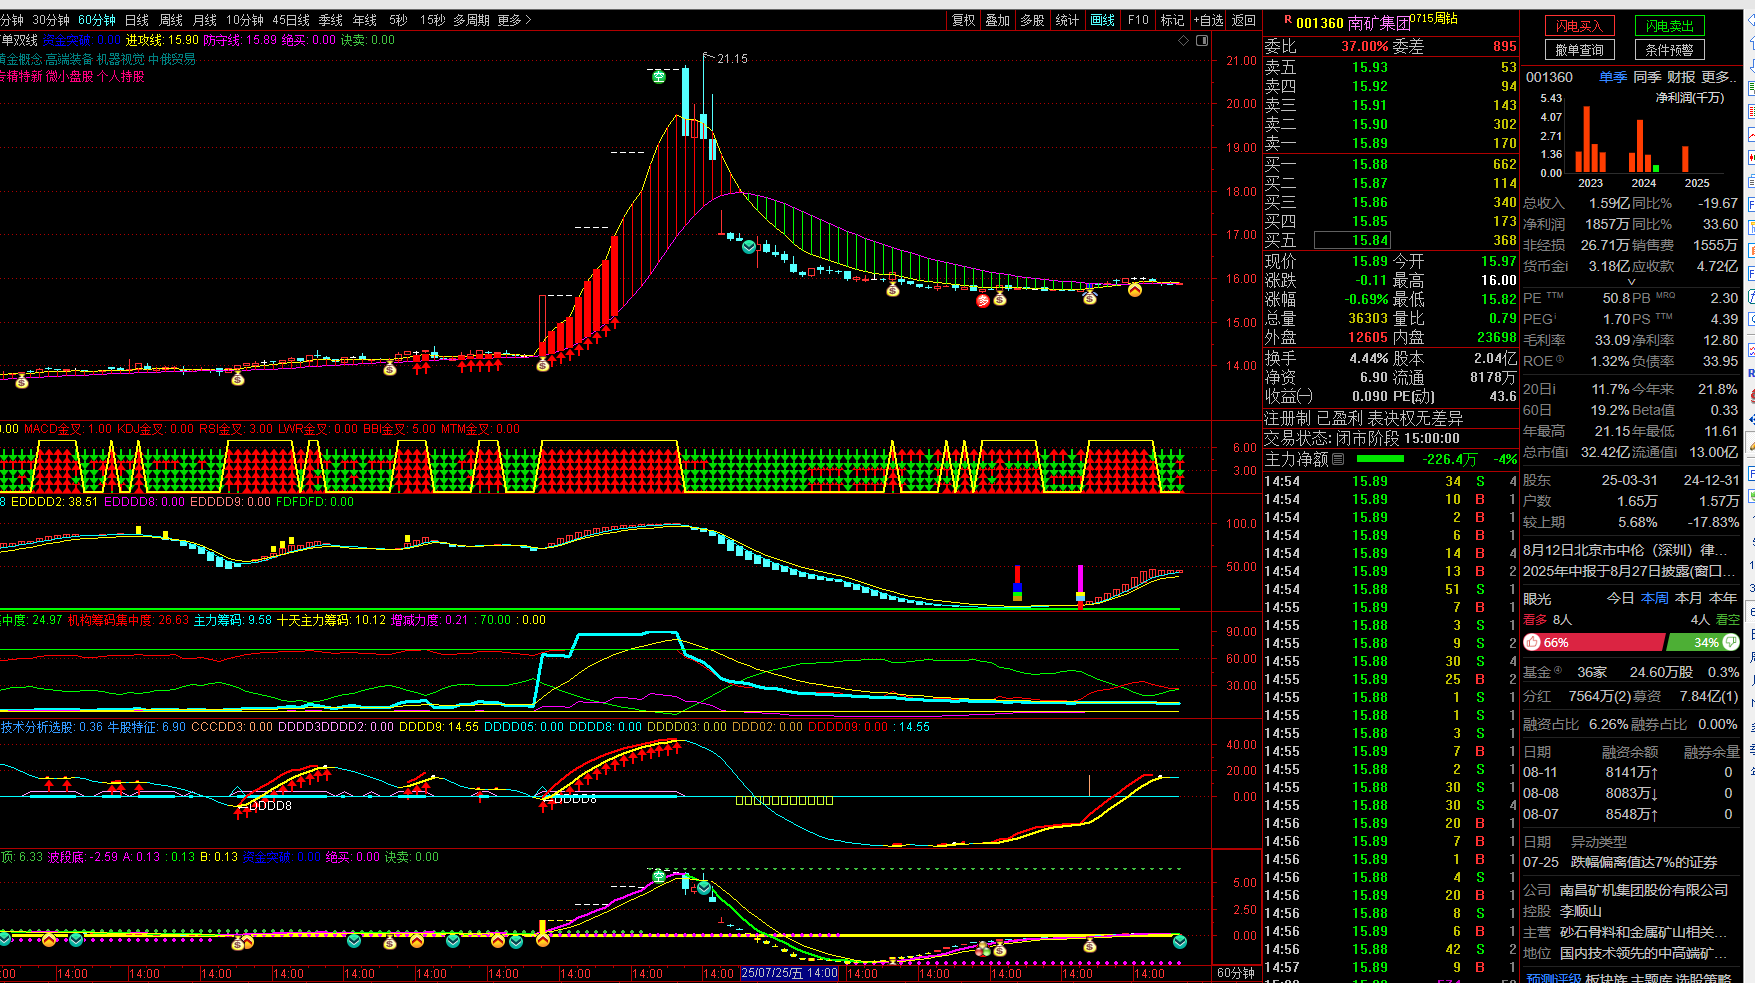Click the stock name 南矿集团 header
1755x983 pixels.
coord(1378,23)
